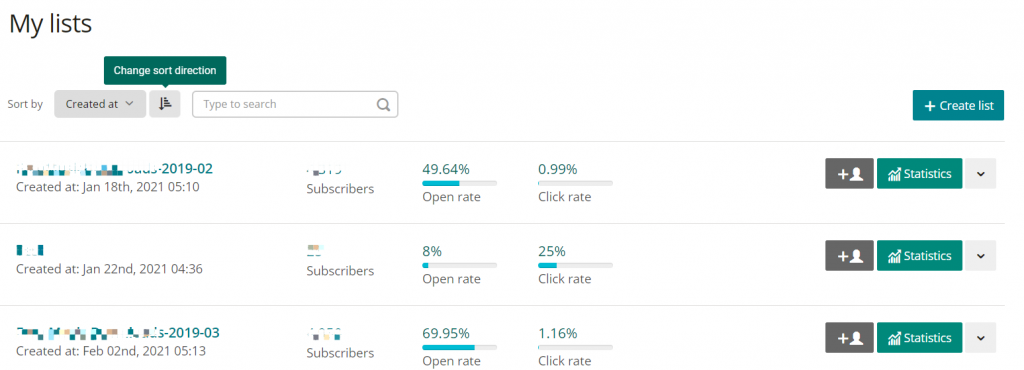The image size is (1024, 370).
Task: Open the list ending in 2019-02
Action: coord(114,169)
